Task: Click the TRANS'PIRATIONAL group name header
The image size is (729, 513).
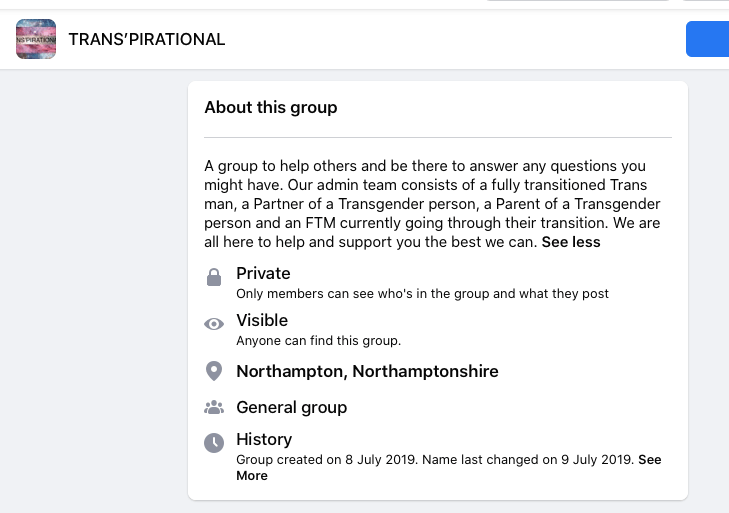Action: pos(147,40)
